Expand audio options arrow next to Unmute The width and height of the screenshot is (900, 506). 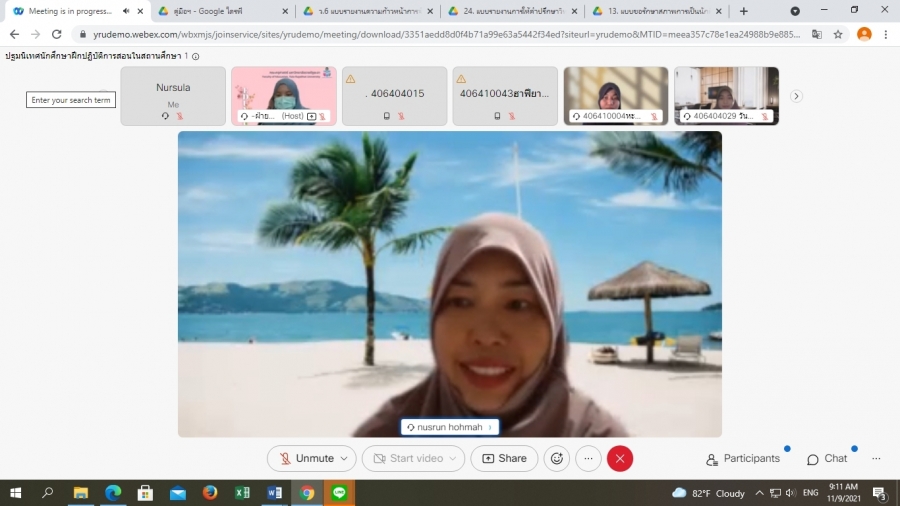[345, 458]
